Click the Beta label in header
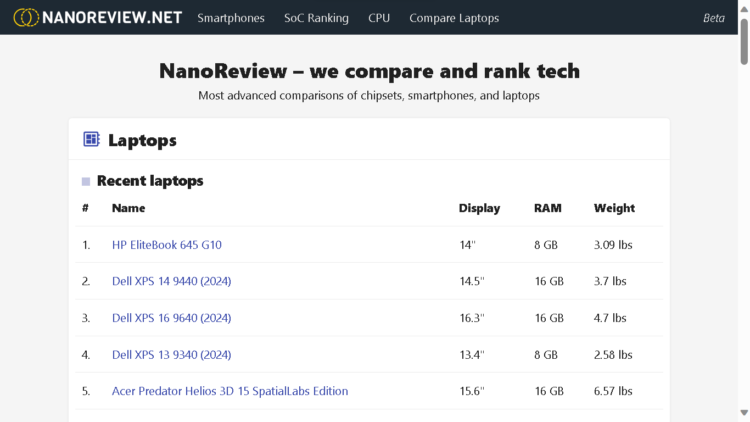 [714, 18]
